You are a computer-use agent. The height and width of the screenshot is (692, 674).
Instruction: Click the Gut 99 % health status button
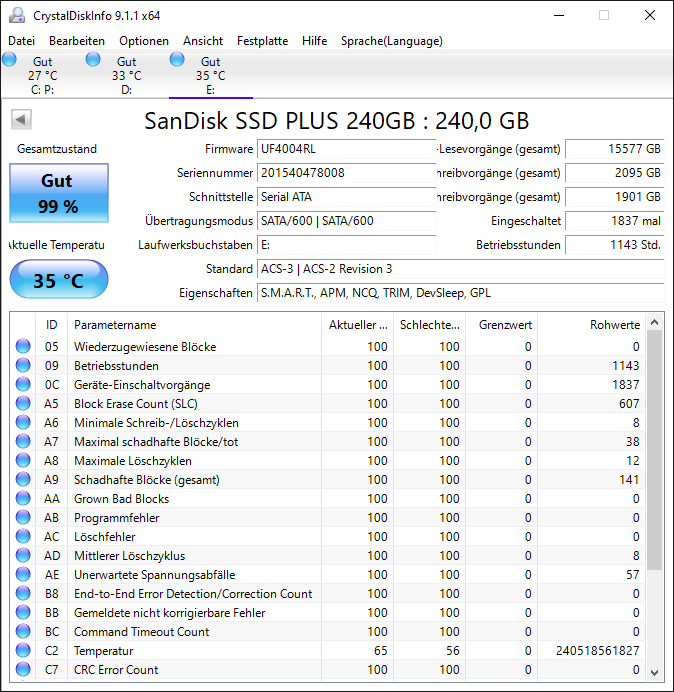59,193
